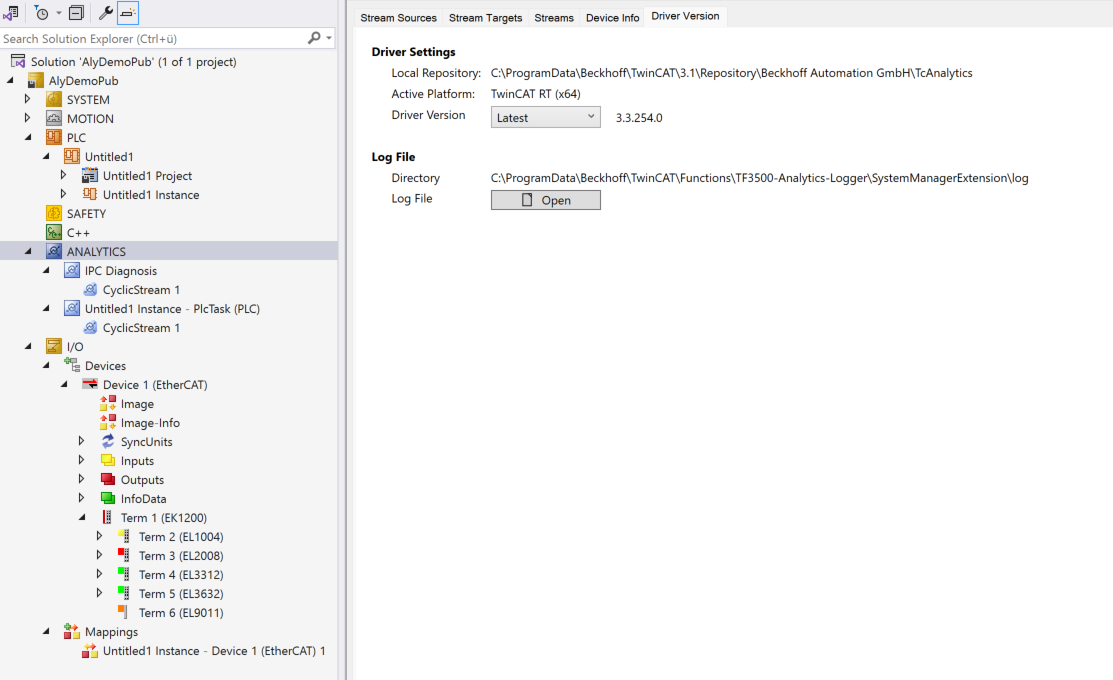The image size is (1113, 680).
Task: Click the SyncUnits icon under Device 1
Action: pos(108,442)
